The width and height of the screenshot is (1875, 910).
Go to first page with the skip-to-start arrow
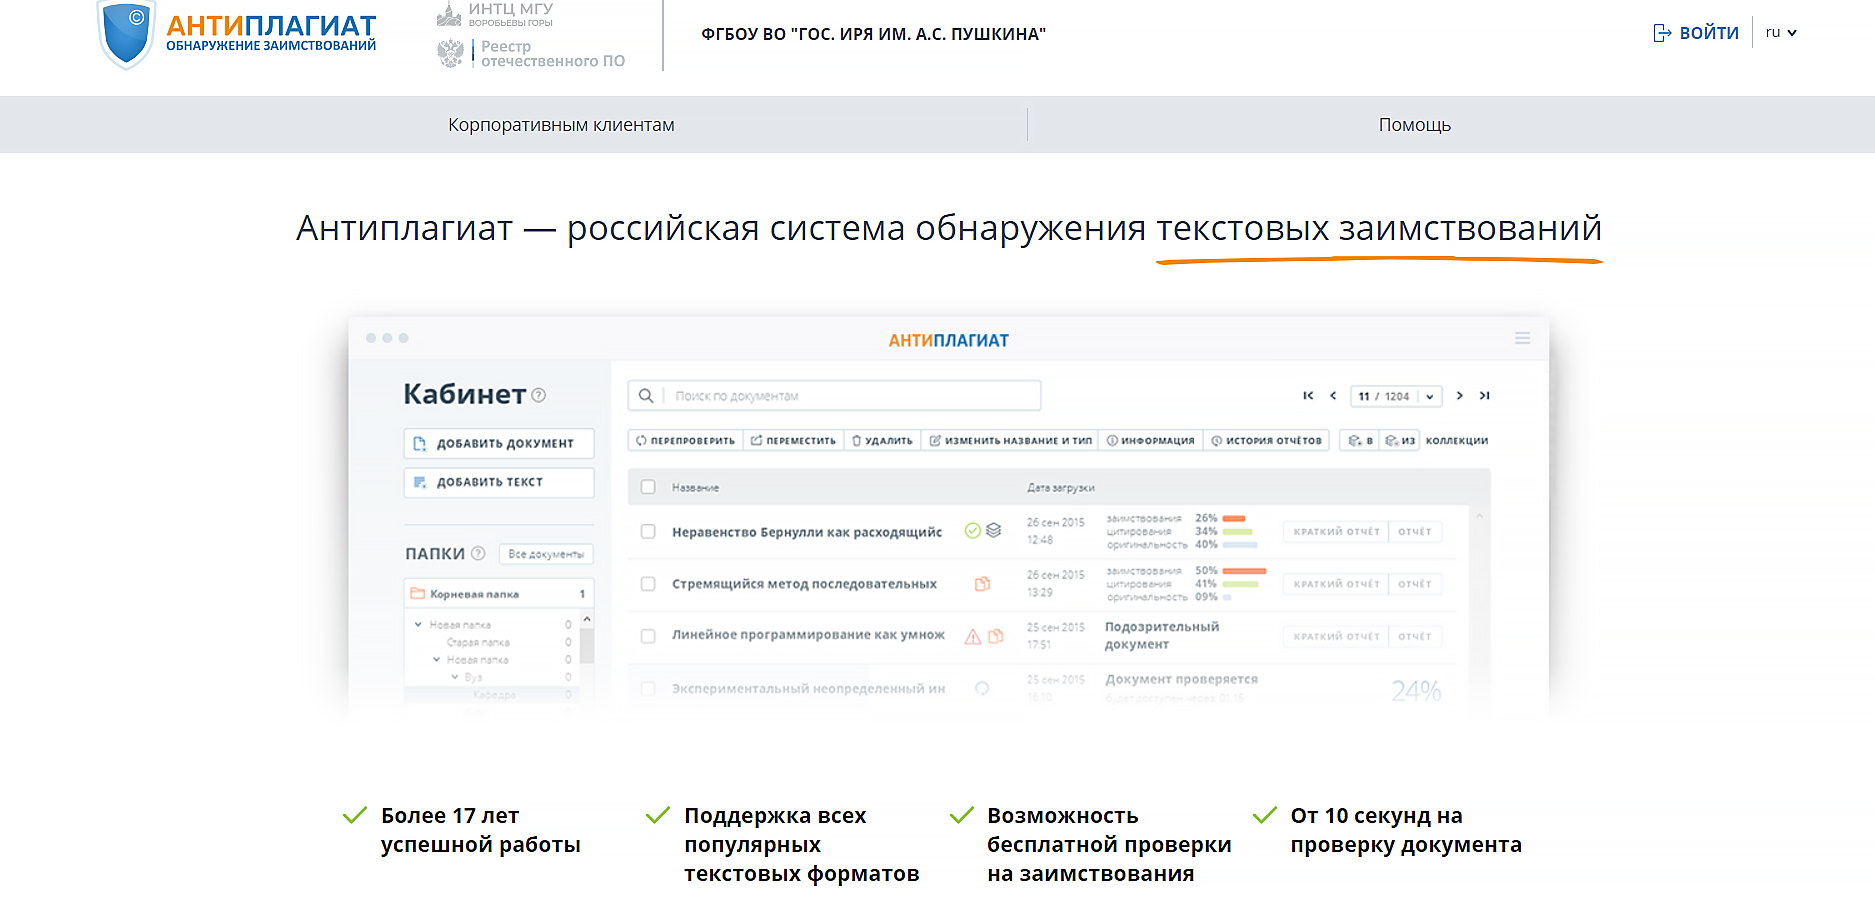tap(1308, 396)
